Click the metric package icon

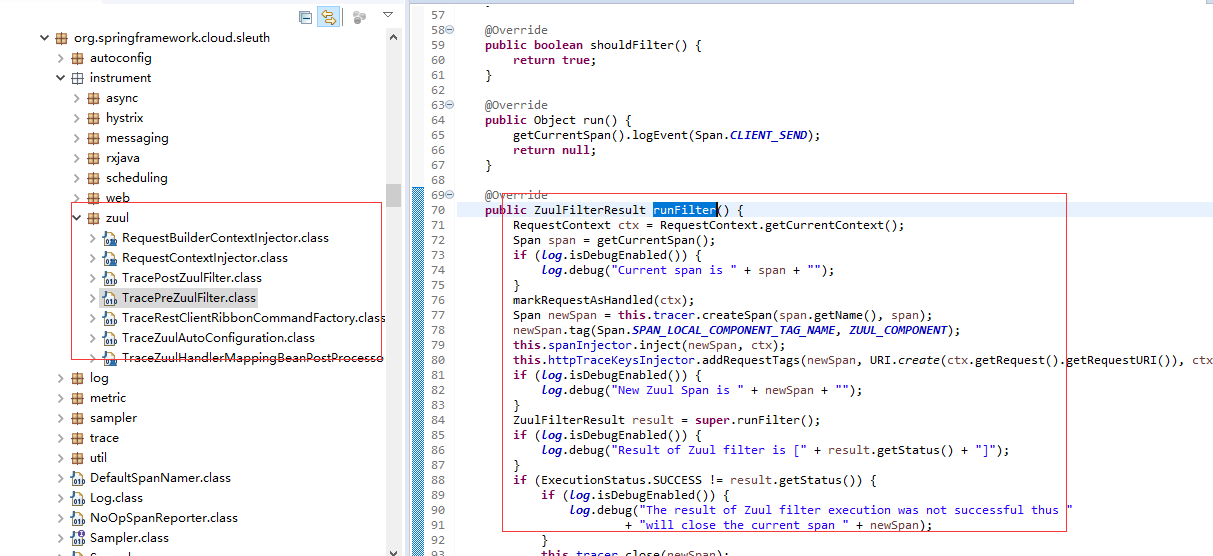point(76,398)
